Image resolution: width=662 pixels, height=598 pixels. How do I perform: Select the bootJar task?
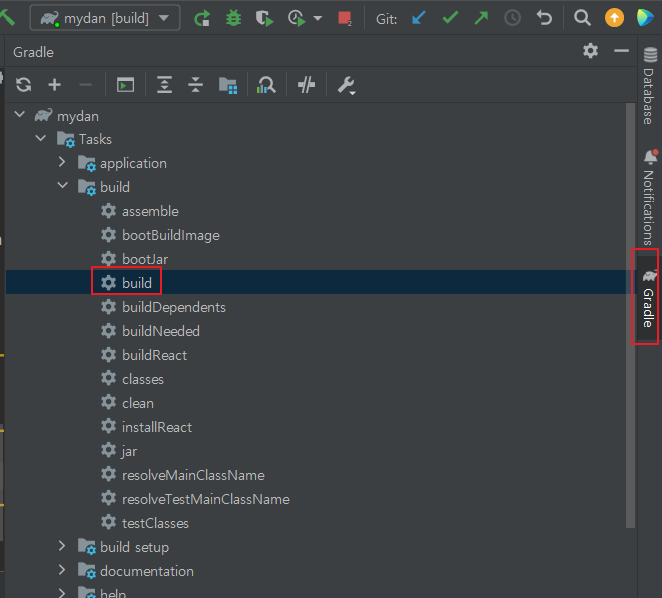[145, 259]
